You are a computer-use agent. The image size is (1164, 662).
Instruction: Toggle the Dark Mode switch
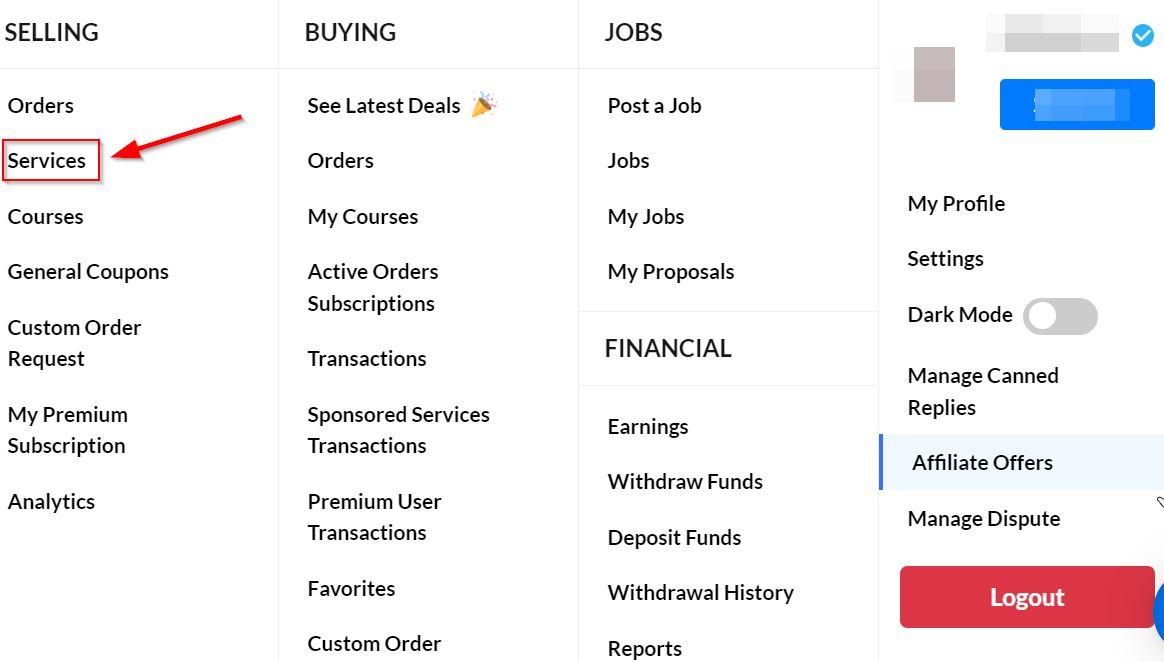[1059, 316]
